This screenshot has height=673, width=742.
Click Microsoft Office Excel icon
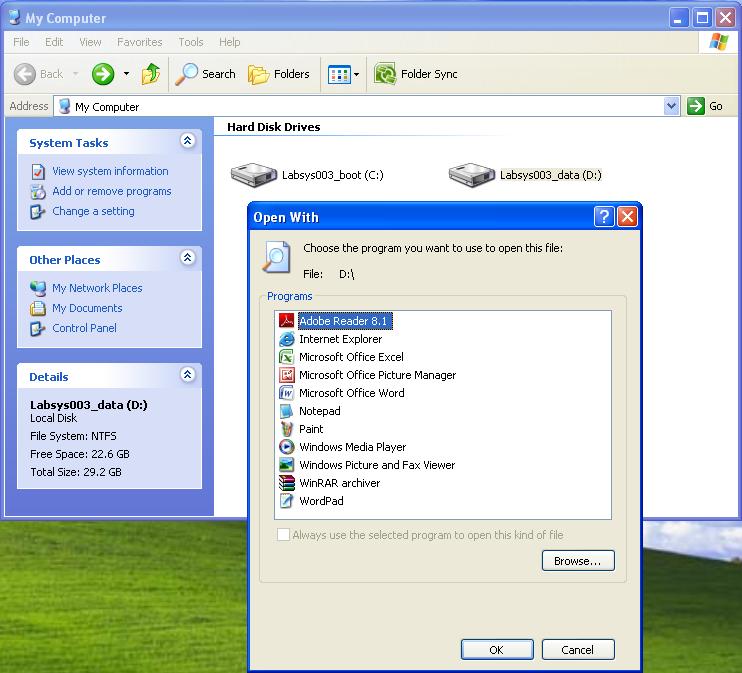(286, 357)
